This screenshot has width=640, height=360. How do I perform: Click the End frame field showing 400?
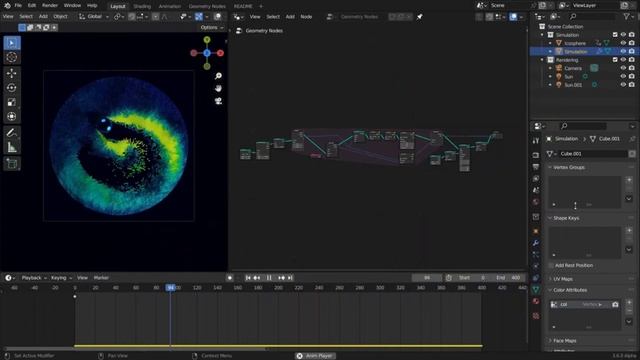[508, 278]
